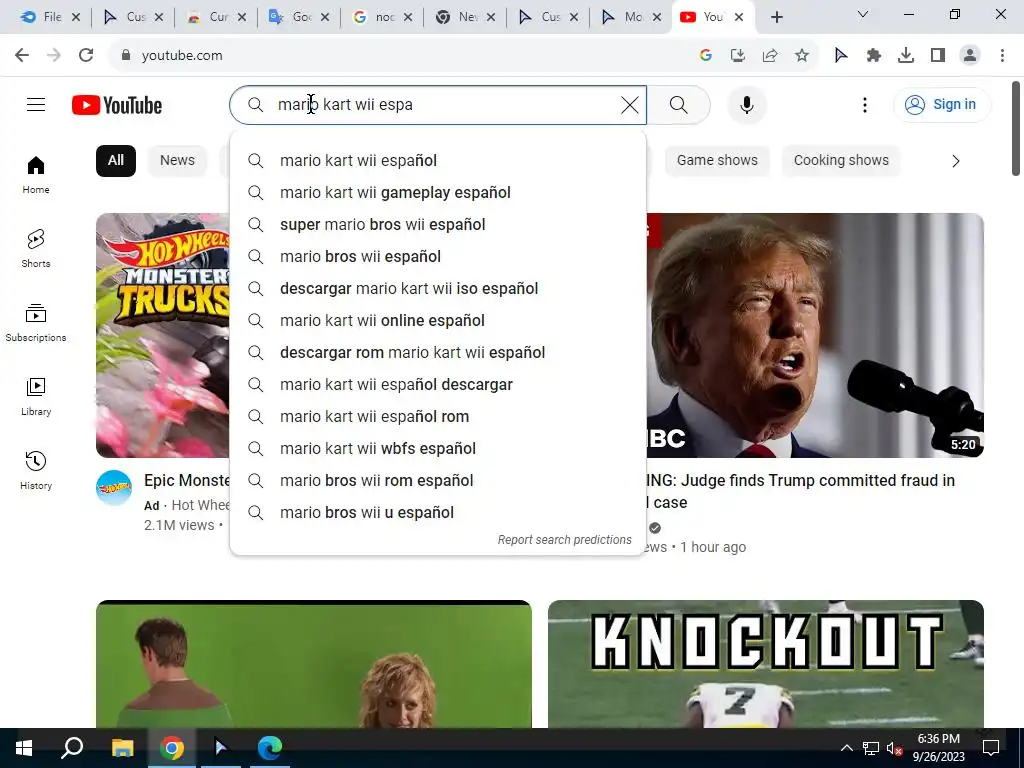Viewport: 1024px width, 768px height.
Task: Select the News filter chip
Action: click(x=177, y=161)
